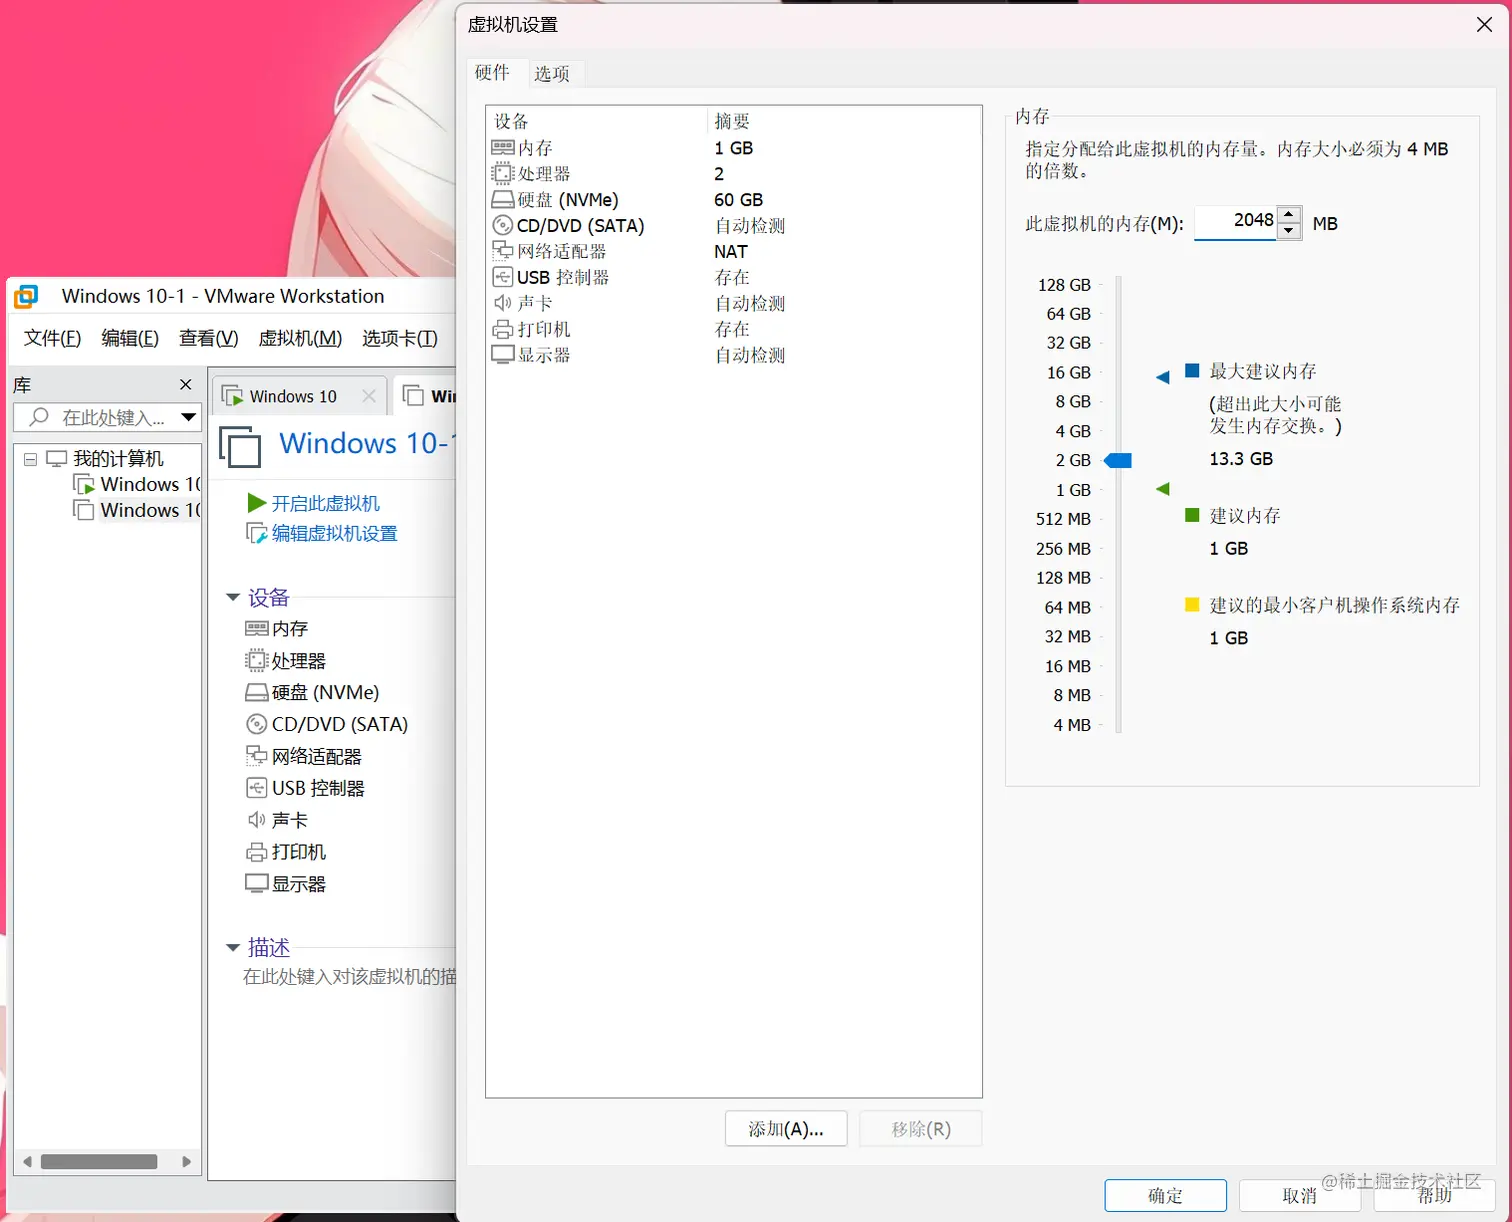Select network adapter icon in settings list
Image resolution: width=1512 pixels, height=1222 pixels.
[503, 251]
